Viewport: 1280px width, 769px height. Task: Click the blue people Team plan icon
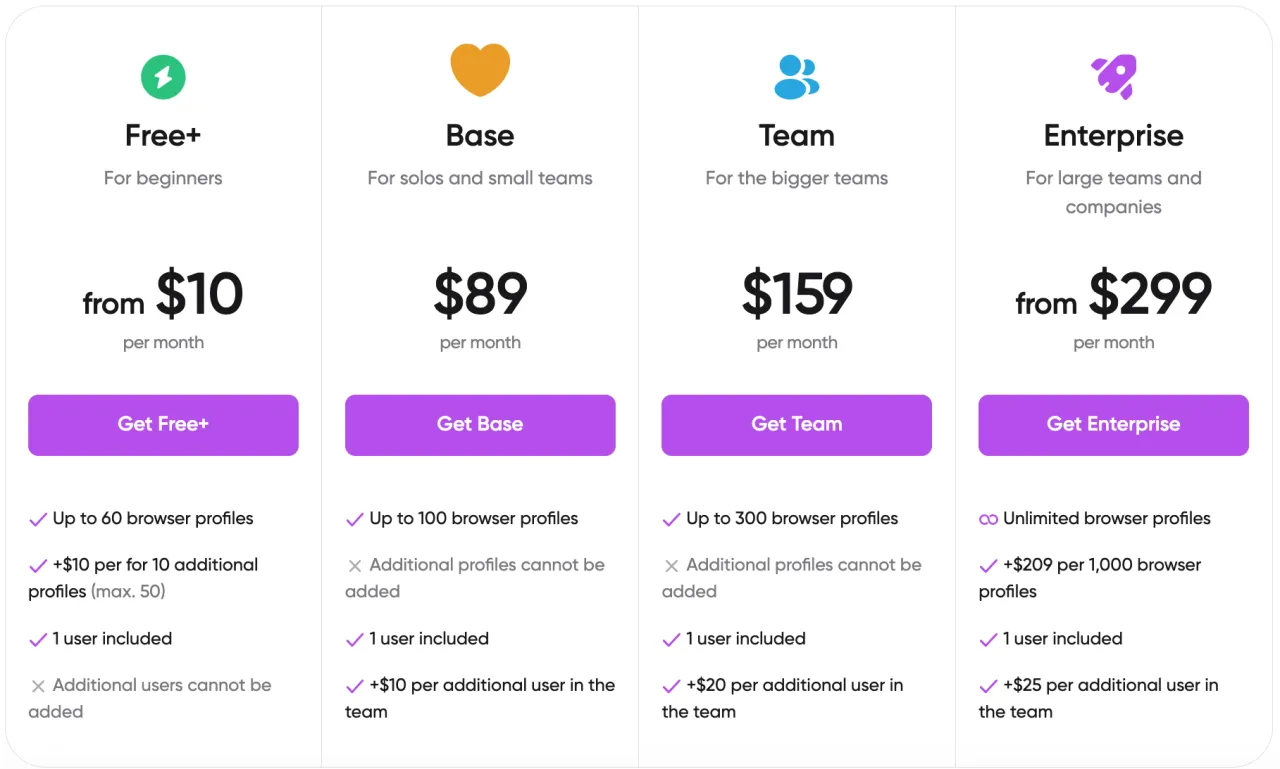[x=797, y=77]
